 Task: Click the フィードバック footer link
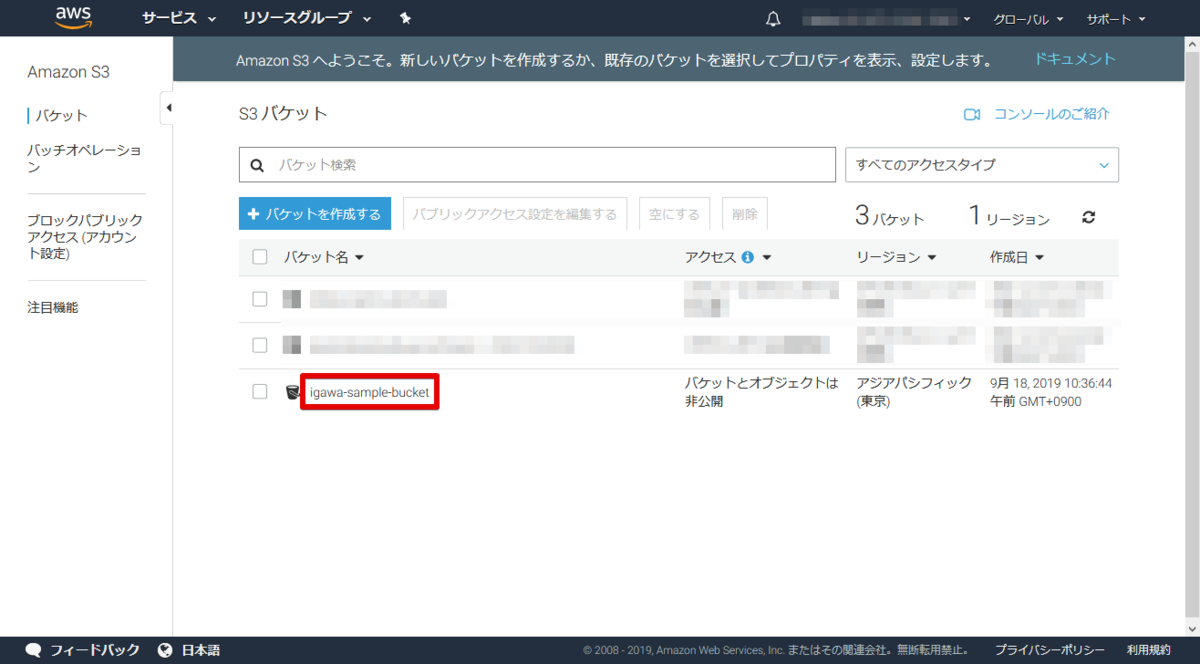click(x=95, y=650)
